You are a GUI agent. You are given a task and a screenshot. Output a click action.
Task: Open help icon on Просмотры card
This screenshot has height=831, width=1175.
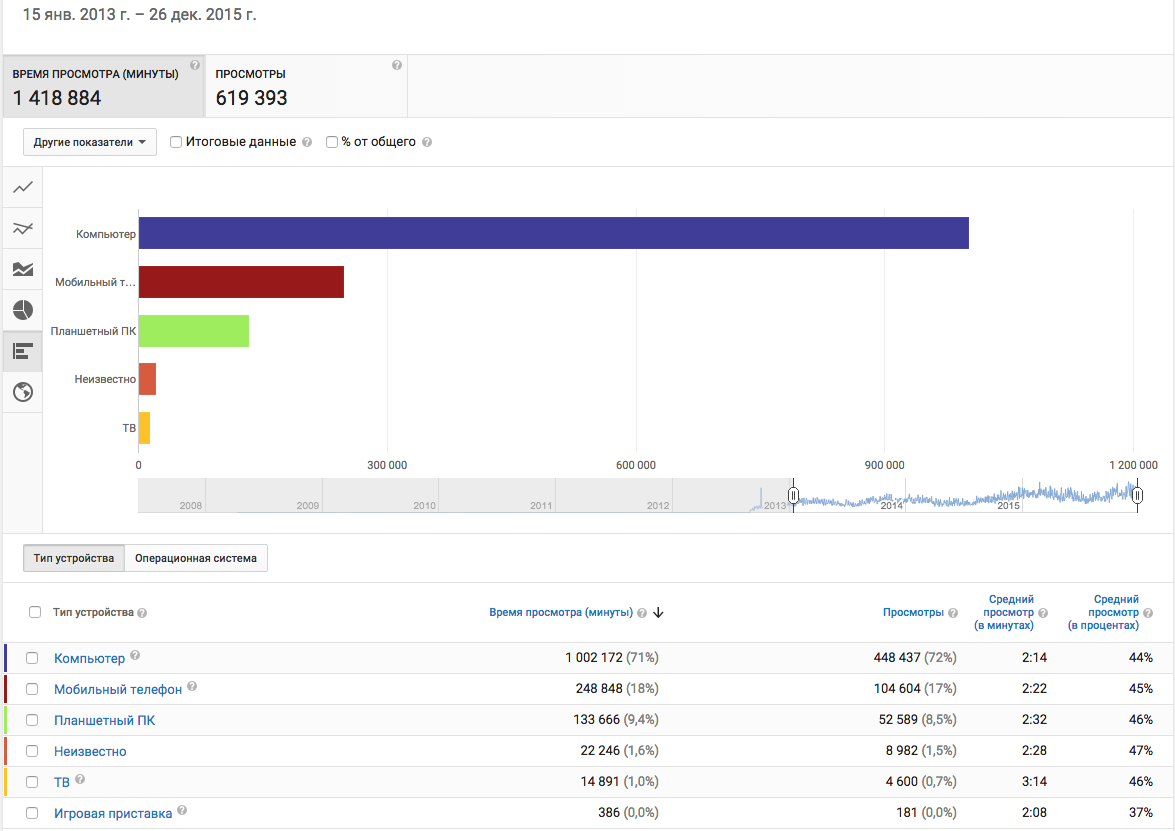[x=397, y=65]
